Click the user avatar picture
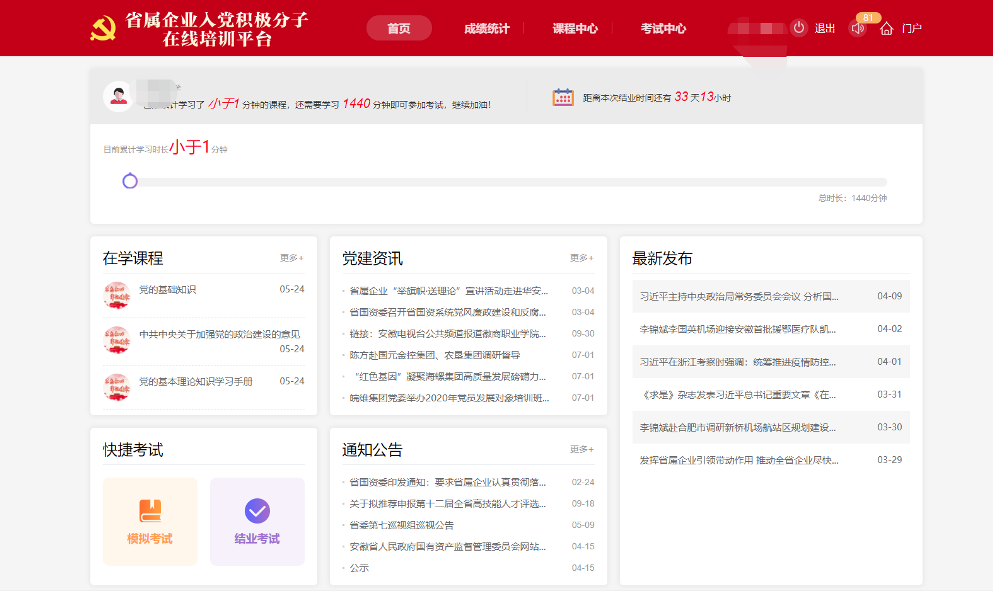The width and height of the screenshot is (993, 592). (x=118, y=95)
